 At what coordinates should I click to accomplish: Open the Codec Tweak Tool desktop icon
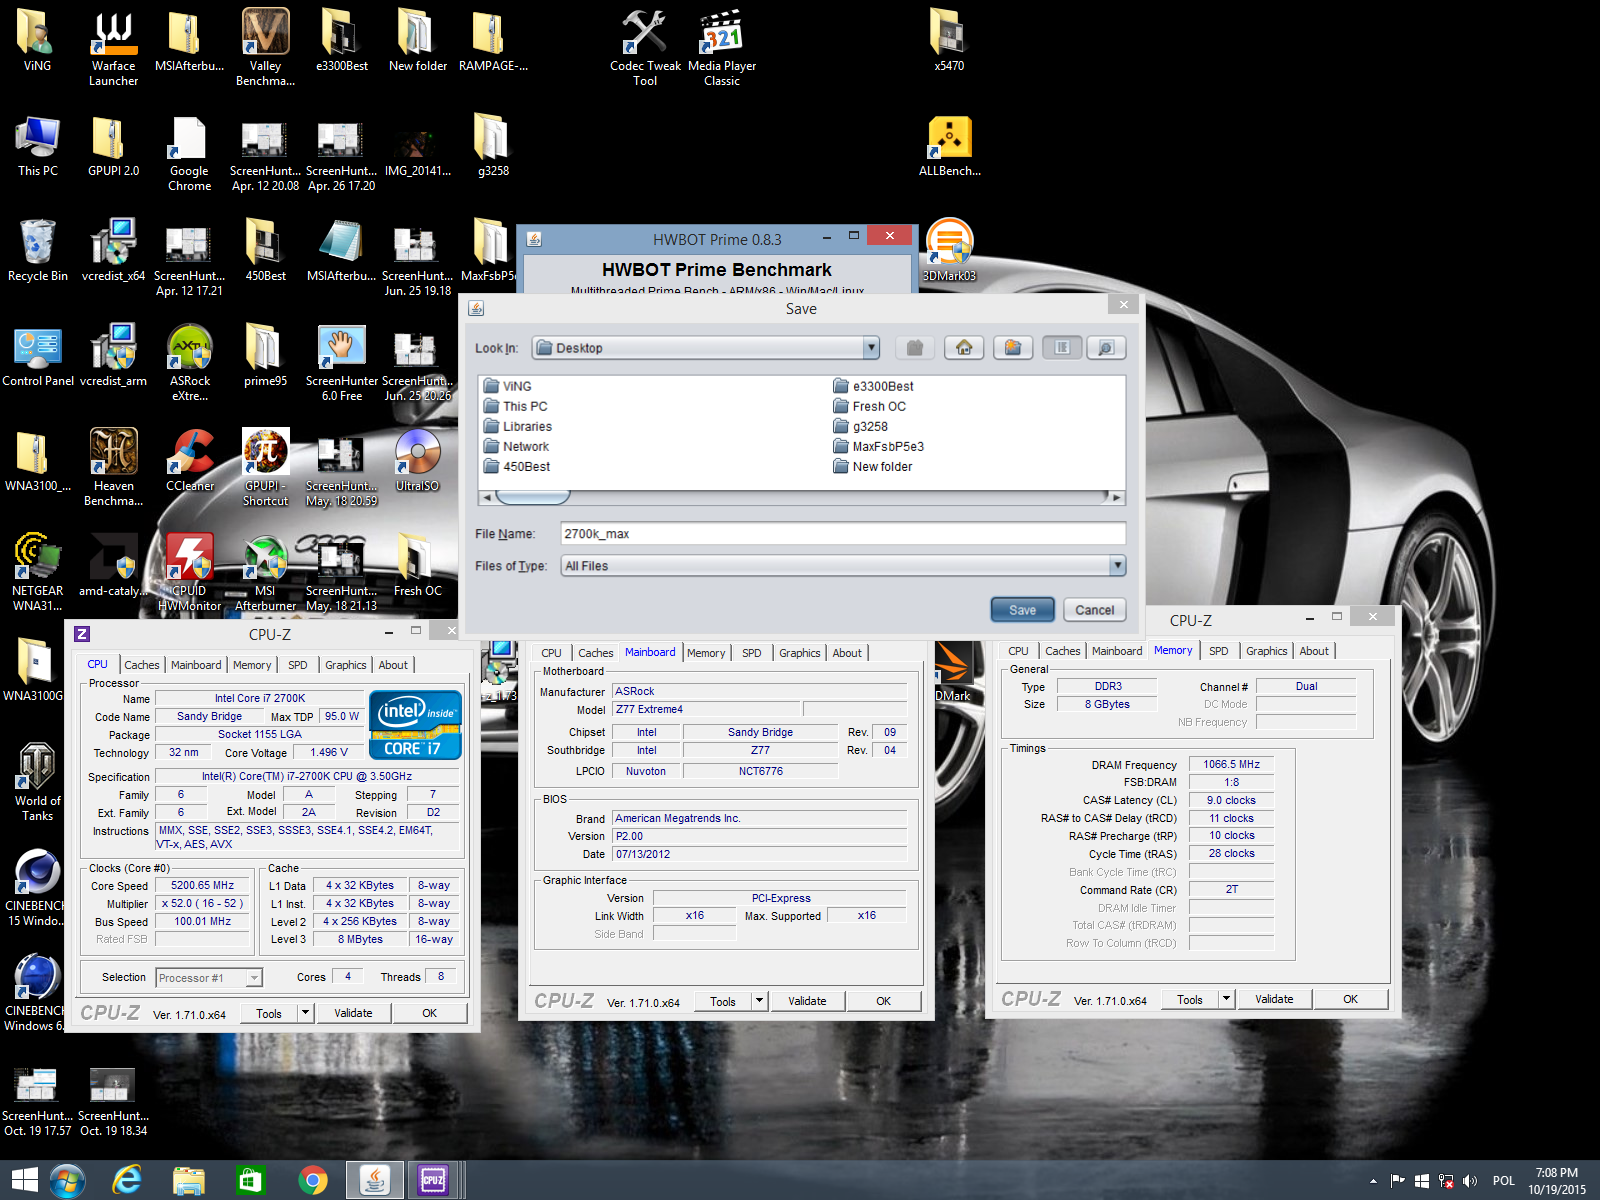click(645, 47)
